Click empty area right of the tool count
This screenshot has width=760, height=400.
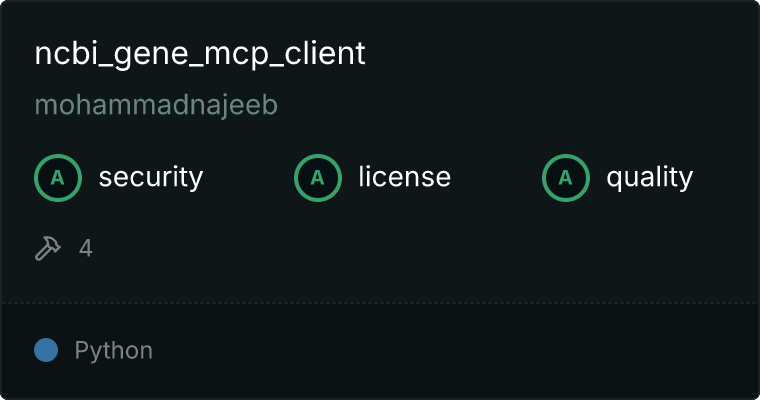tap(422, 248)
